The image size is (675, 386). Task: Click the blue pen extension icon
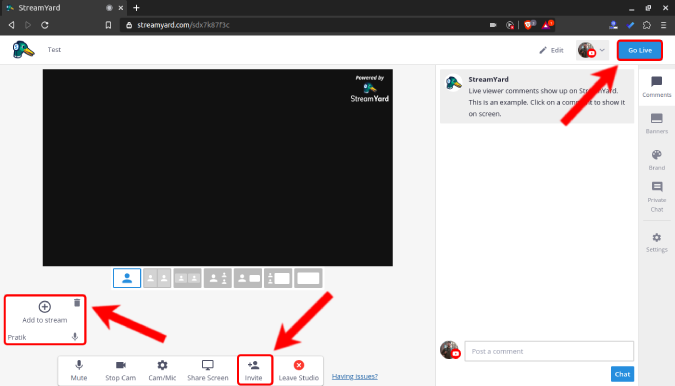click(631, 25)
